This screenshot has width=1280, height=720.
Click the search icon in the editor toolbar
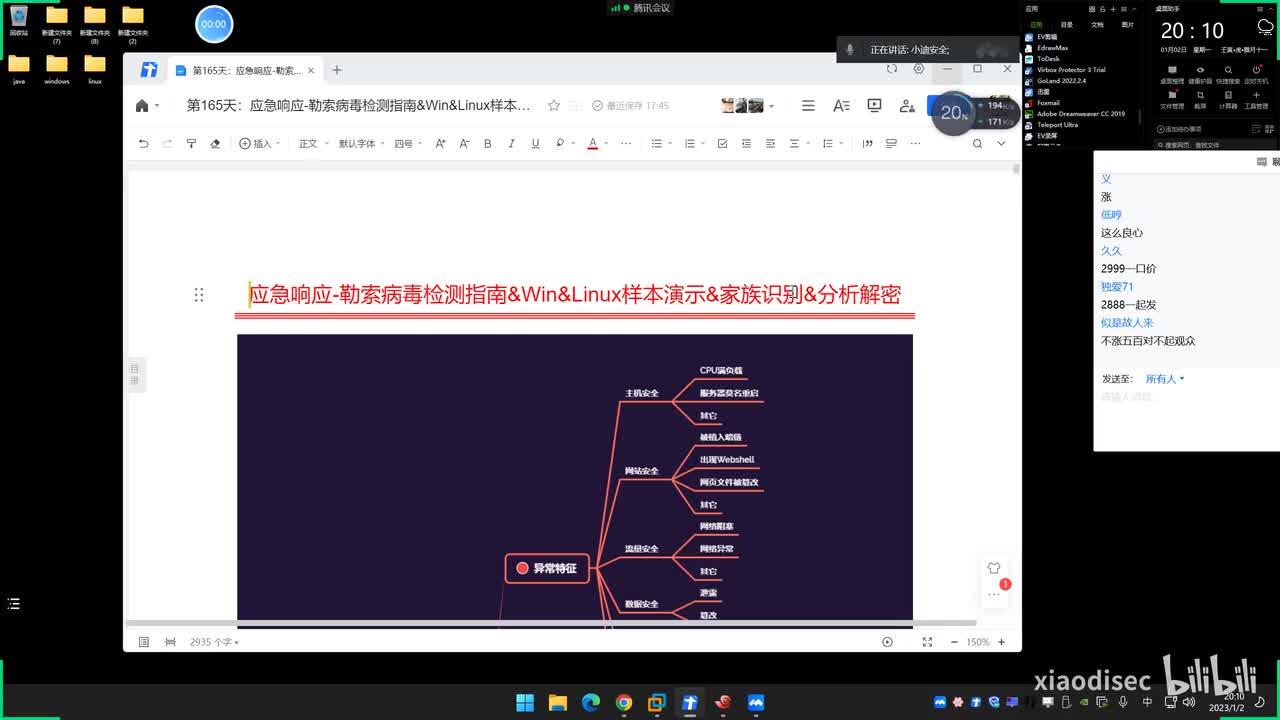pyautogui.click(x=977, y=144)
